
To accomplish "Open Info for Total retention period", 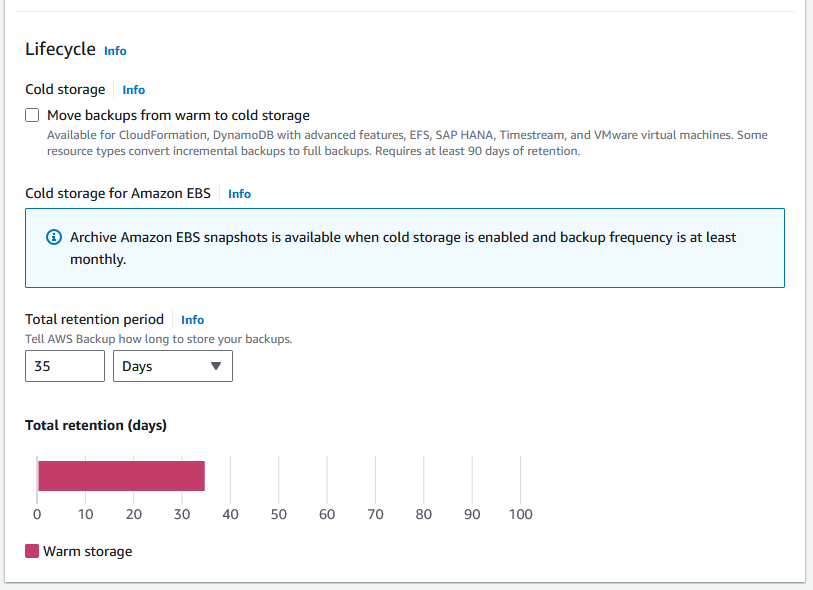I will click(192, 319).
